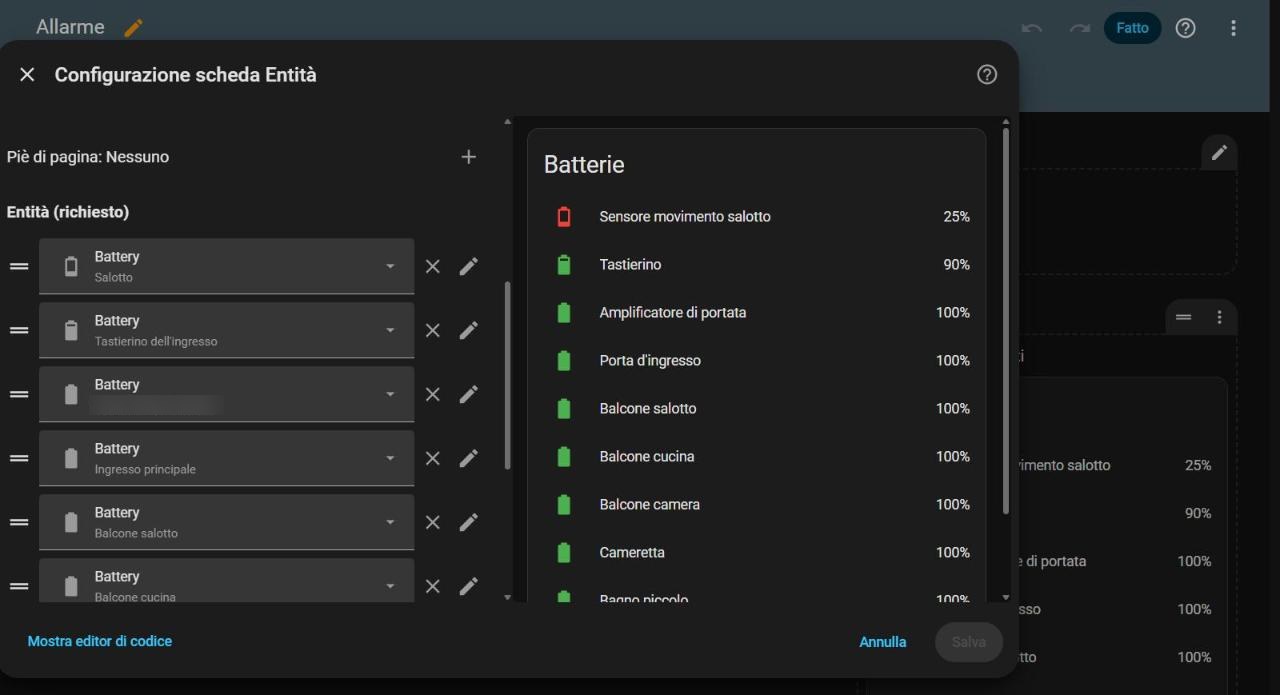
Task: Redo last dashboard change
Action: tap(1080, 28)
